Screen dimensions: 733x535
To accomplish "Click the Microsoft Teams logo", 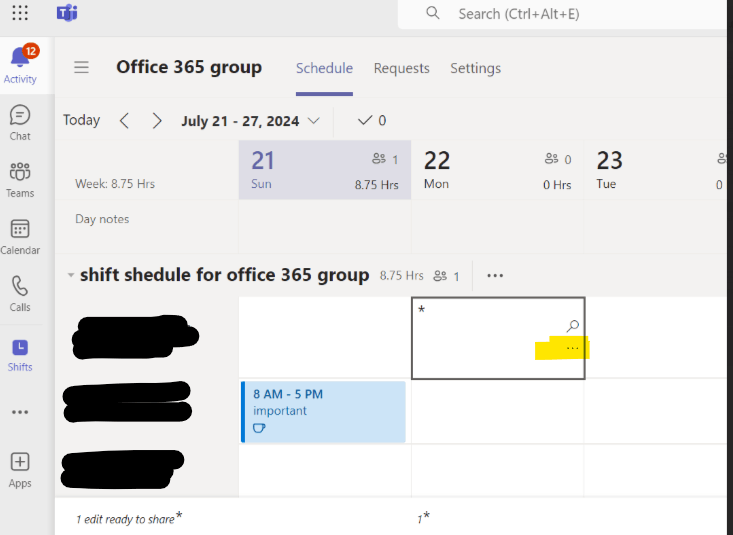I will click(67, 13).
